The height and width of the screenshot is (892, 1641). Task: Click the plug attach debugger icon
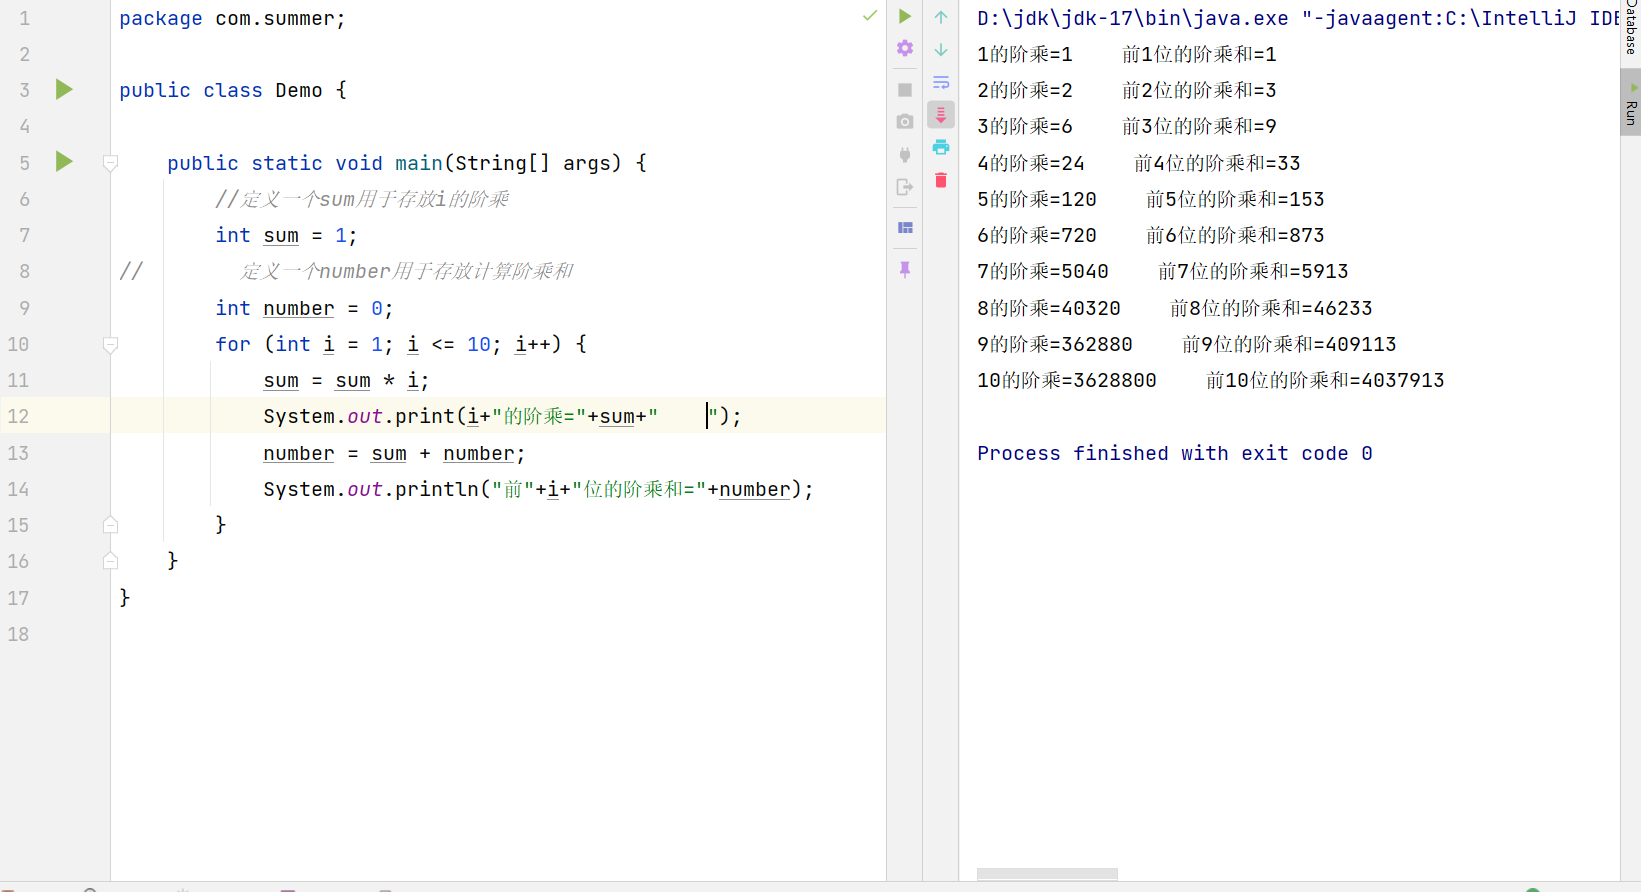click(905, 155)
